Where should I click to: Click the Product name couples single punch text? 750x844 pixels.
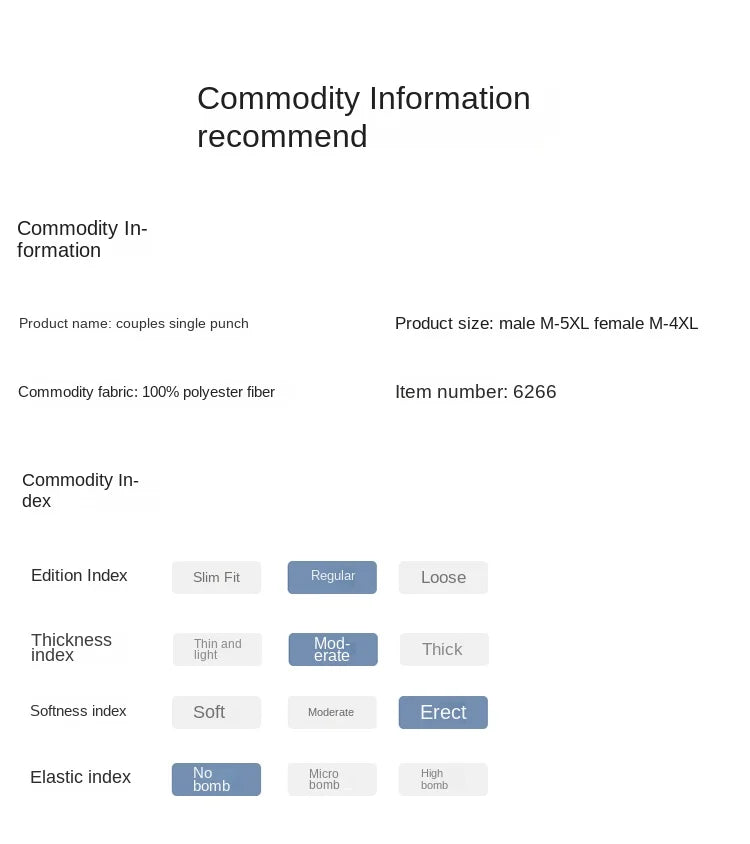134,324
